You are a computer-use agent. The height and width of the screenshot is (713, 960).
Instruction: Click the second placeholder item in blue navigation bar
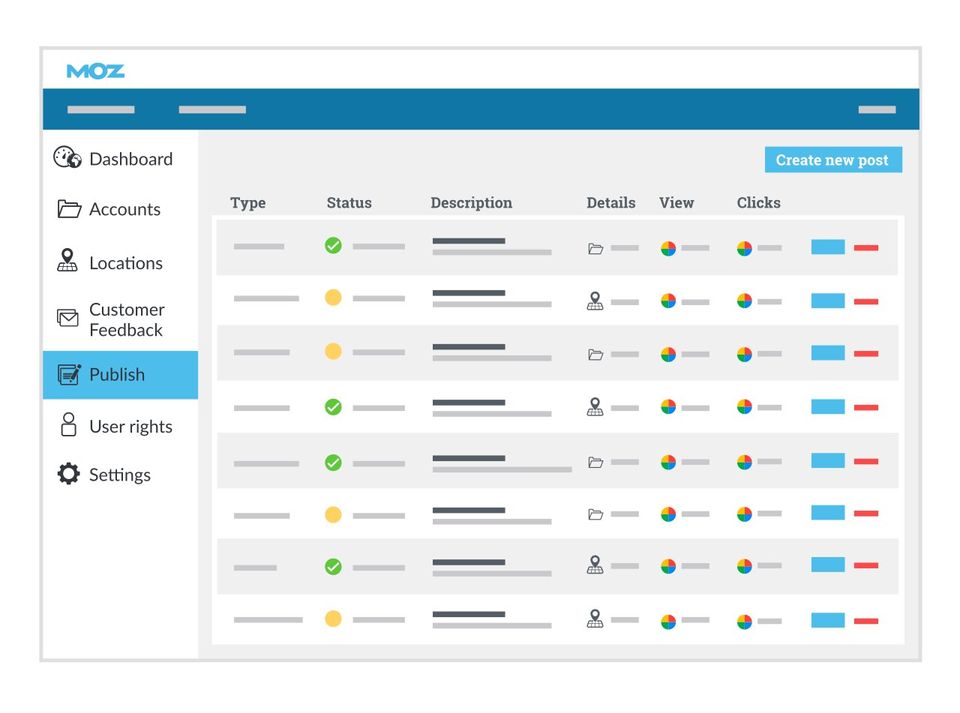tap(212, 110)
